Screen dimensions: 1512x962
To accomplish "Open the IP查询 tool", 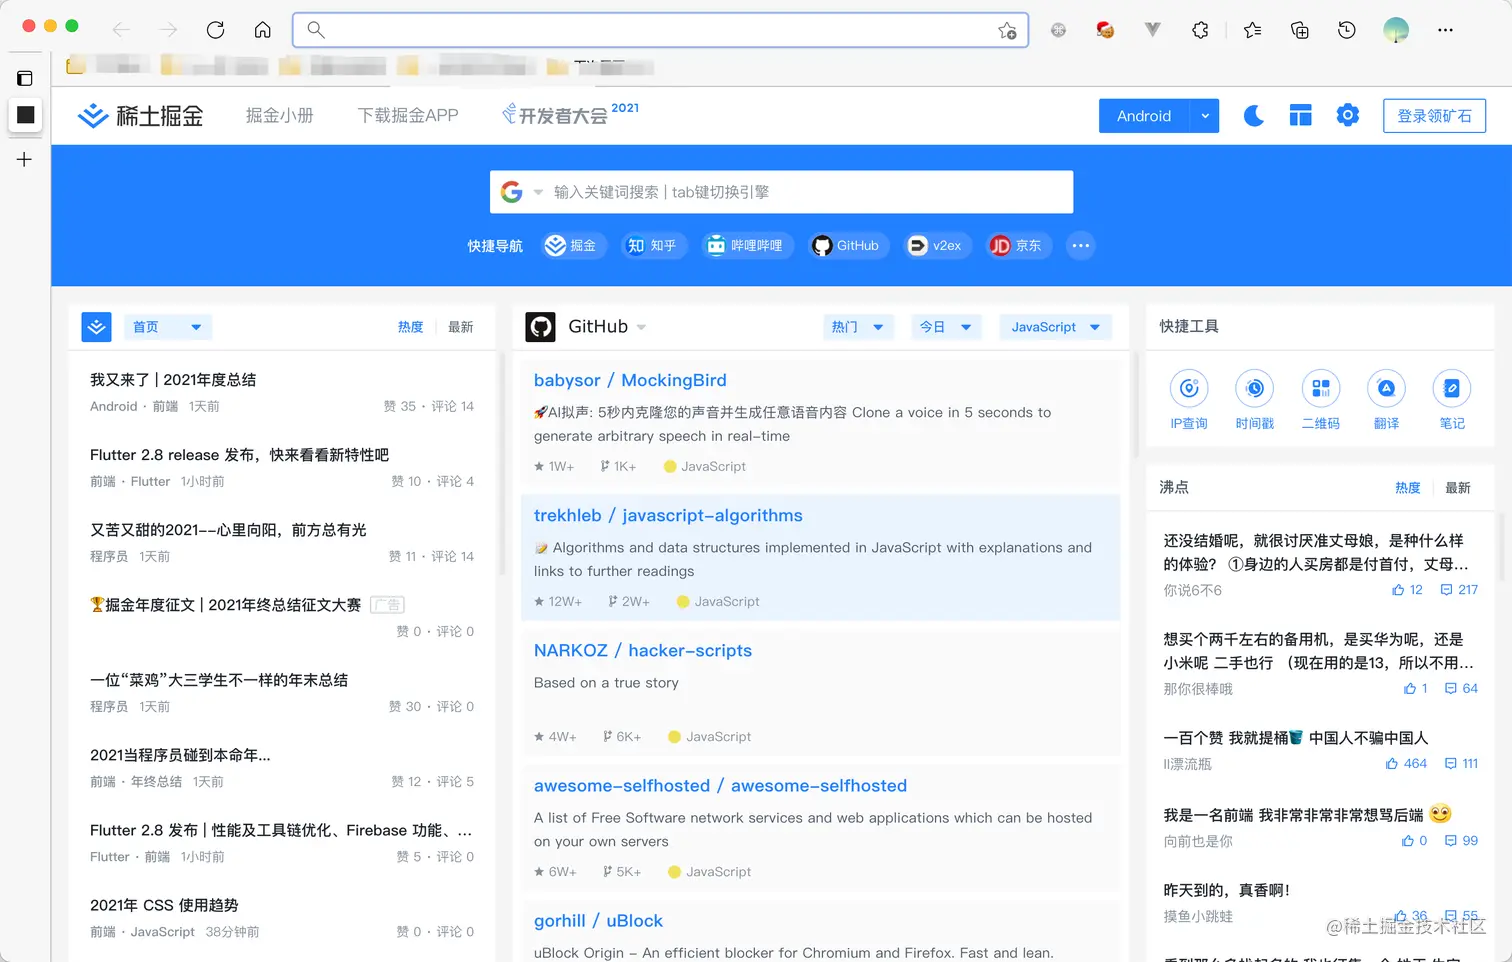I will point(1189,400).
